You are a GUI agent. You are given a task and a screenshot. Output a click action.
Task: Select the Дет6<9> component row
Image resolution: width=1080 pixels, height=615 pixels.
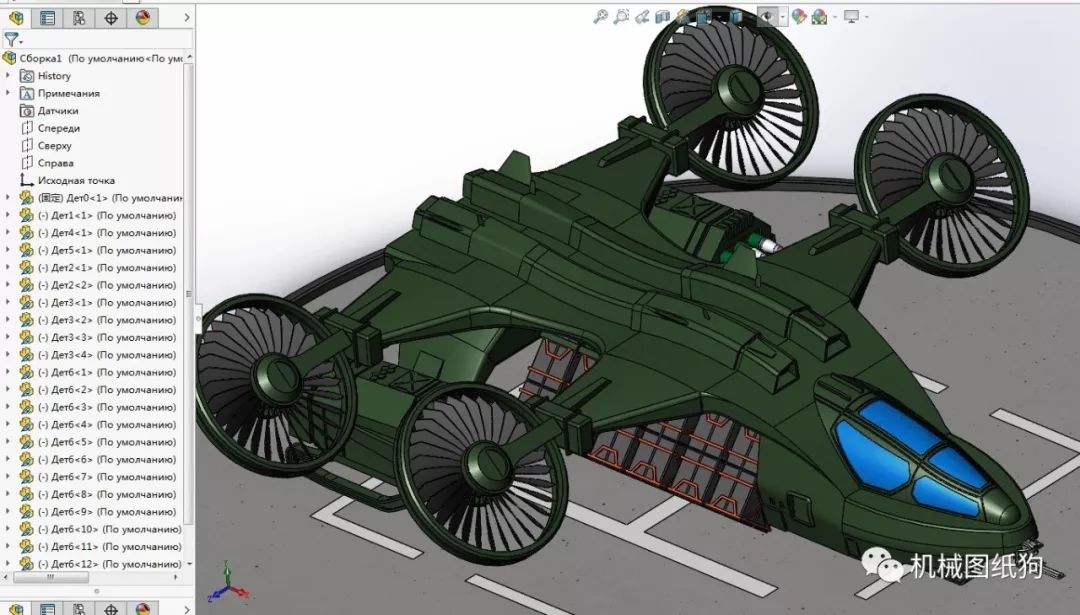[x=98, y=512]
